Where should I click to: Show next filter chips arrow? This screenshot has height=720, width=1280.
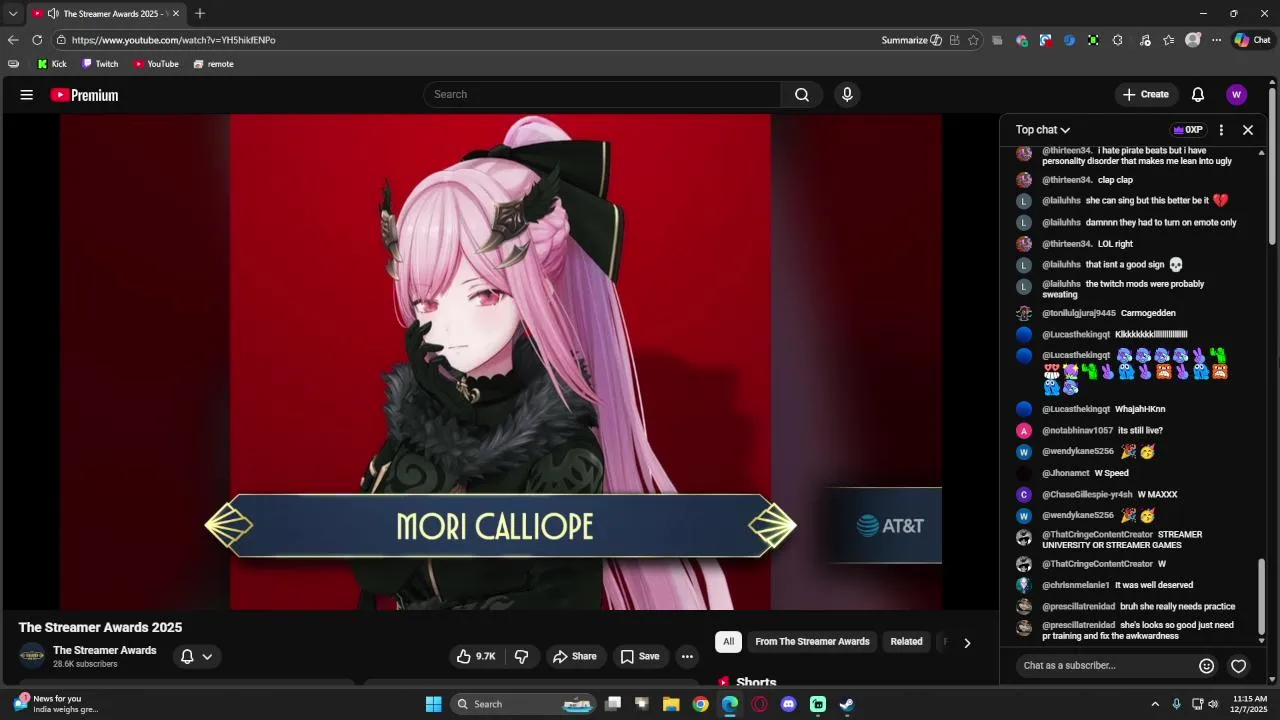(967, 643)
